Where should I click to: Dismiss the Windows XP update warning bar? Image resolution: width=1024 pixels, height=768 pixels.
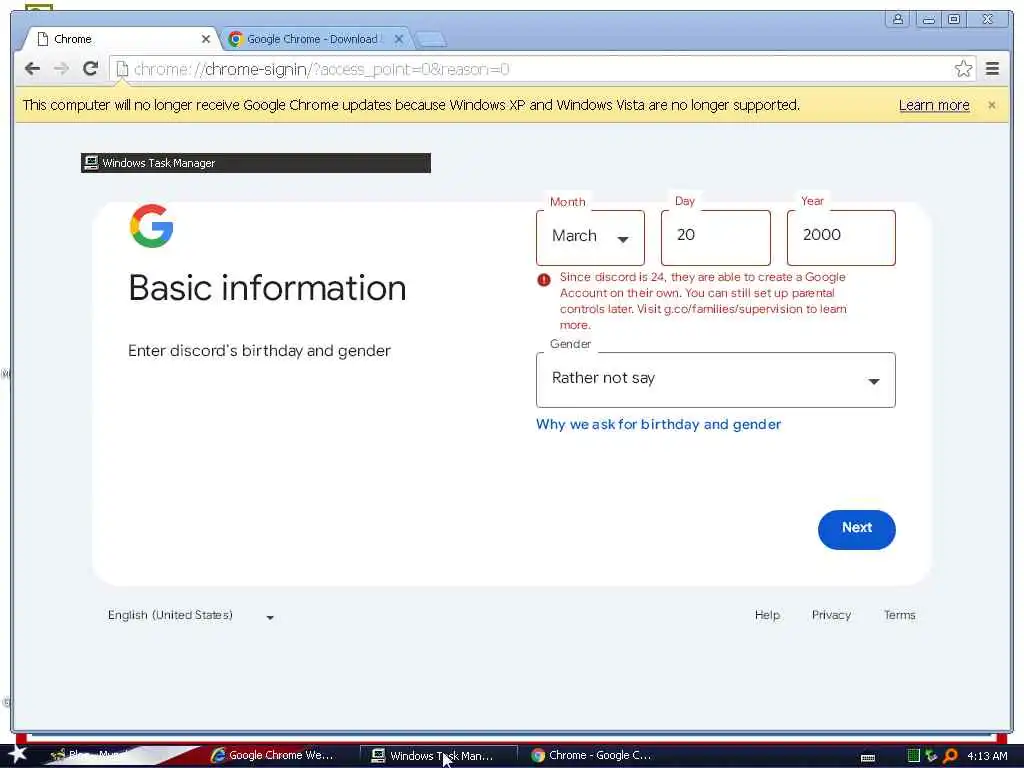(991, 105)
